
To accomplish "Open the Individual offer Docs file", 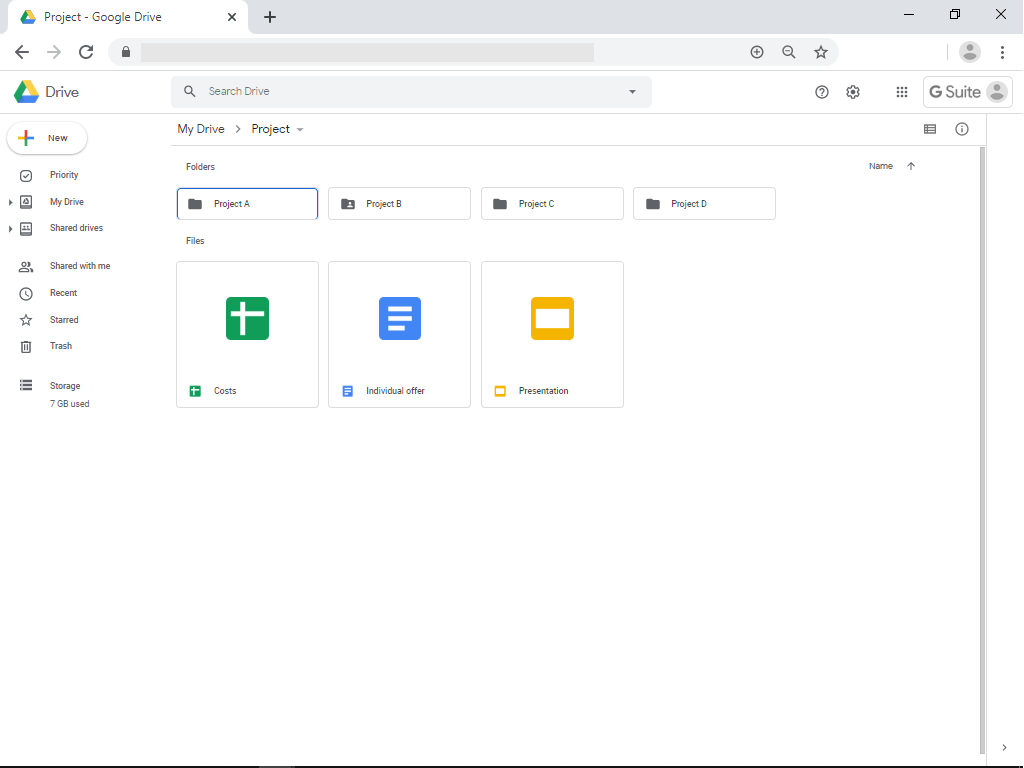I will point(399,318).
